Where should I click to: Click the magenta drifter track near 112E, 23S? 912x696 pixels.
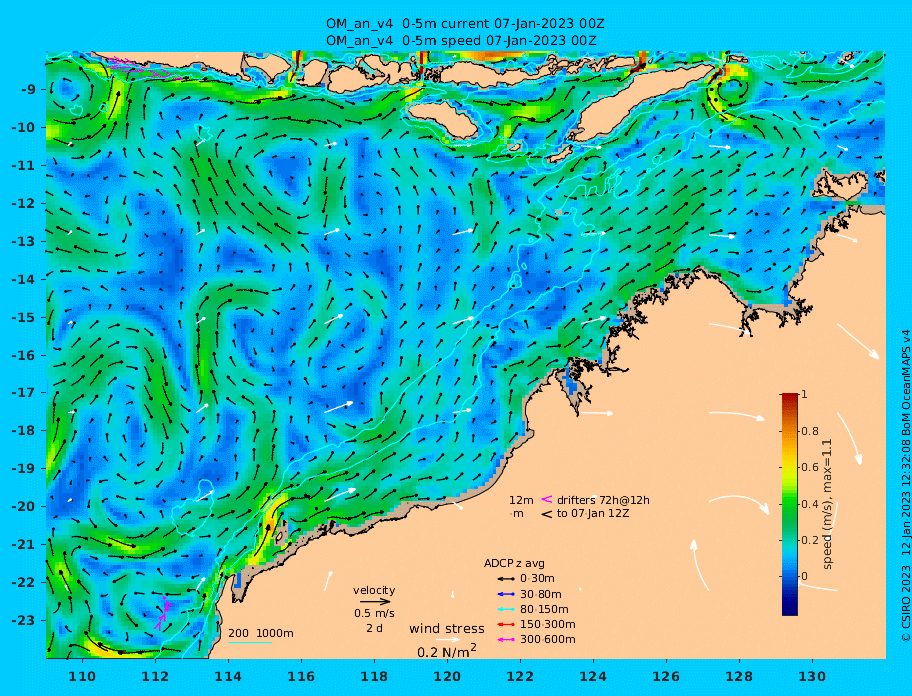click(163, 614)
